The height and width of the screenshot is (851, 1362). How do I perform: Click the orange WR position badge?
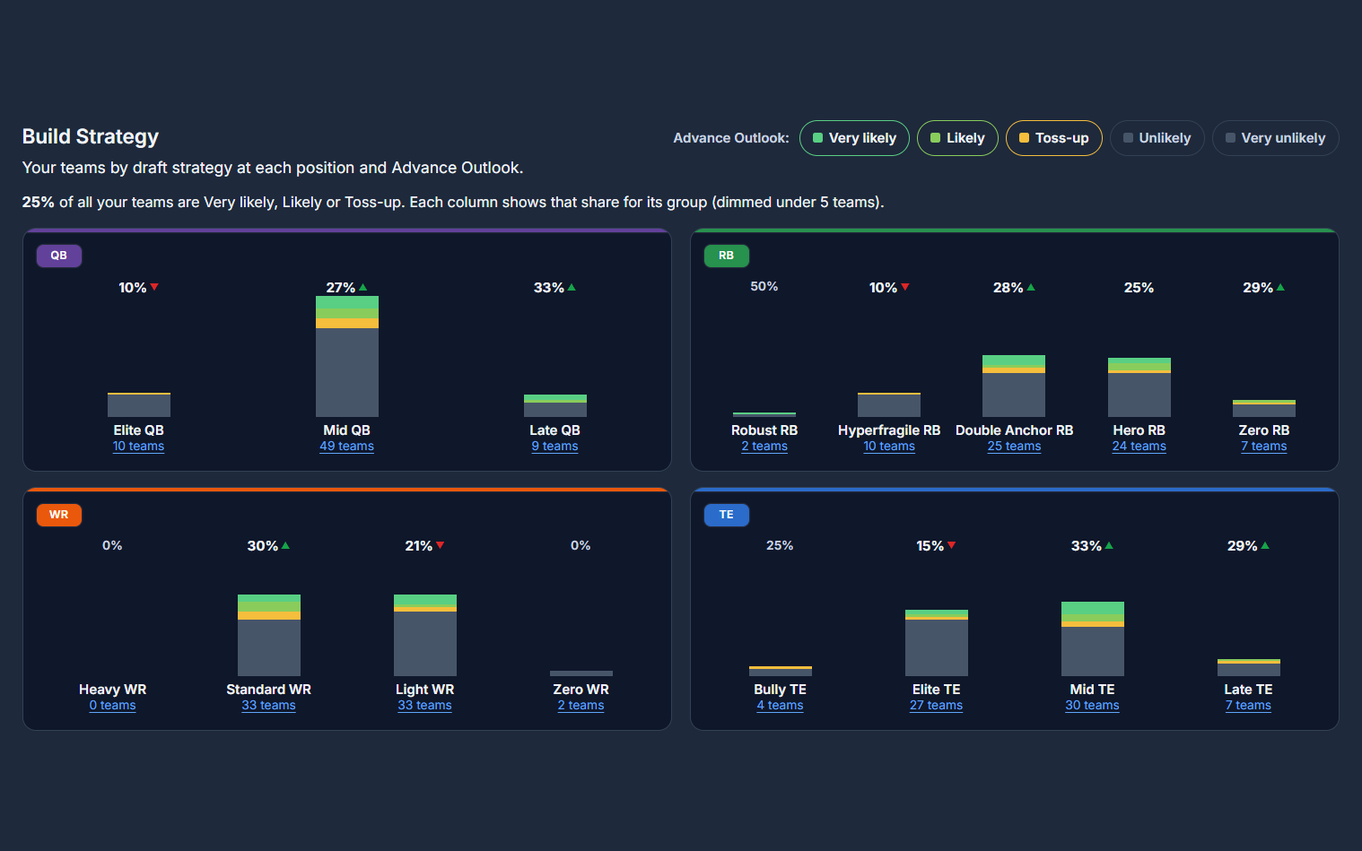pyautogui.click(x=59, y=514)
